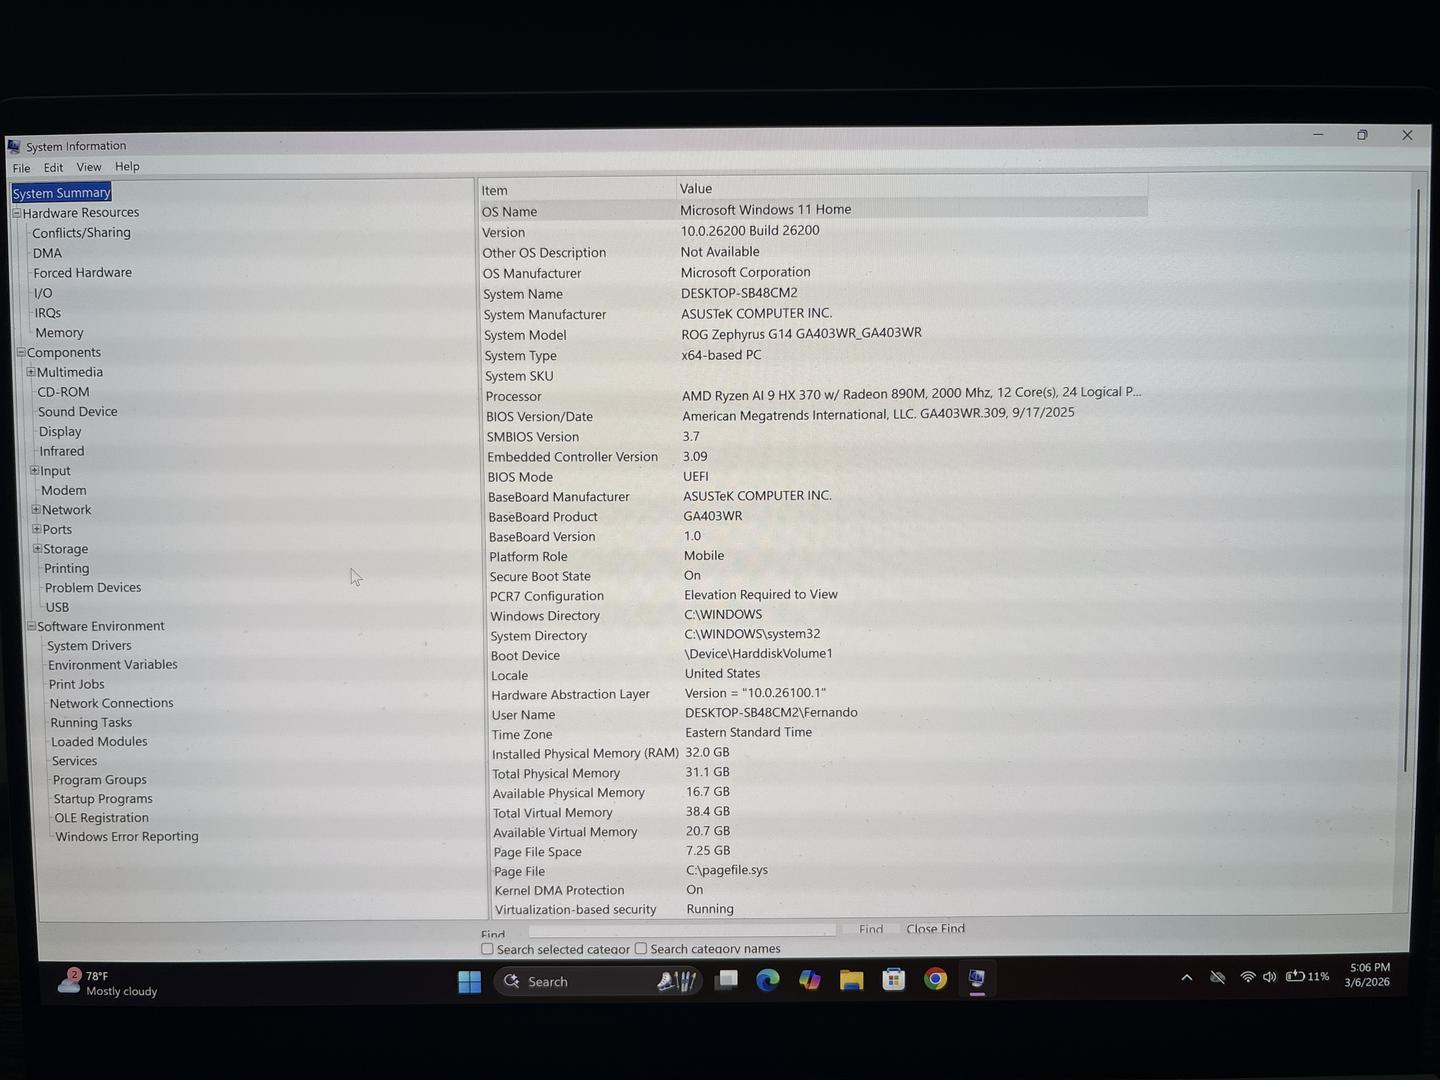The image size is (1440, 1080).
Task: Collapse the Hardware Resources tree node
Action: (17, 213)
